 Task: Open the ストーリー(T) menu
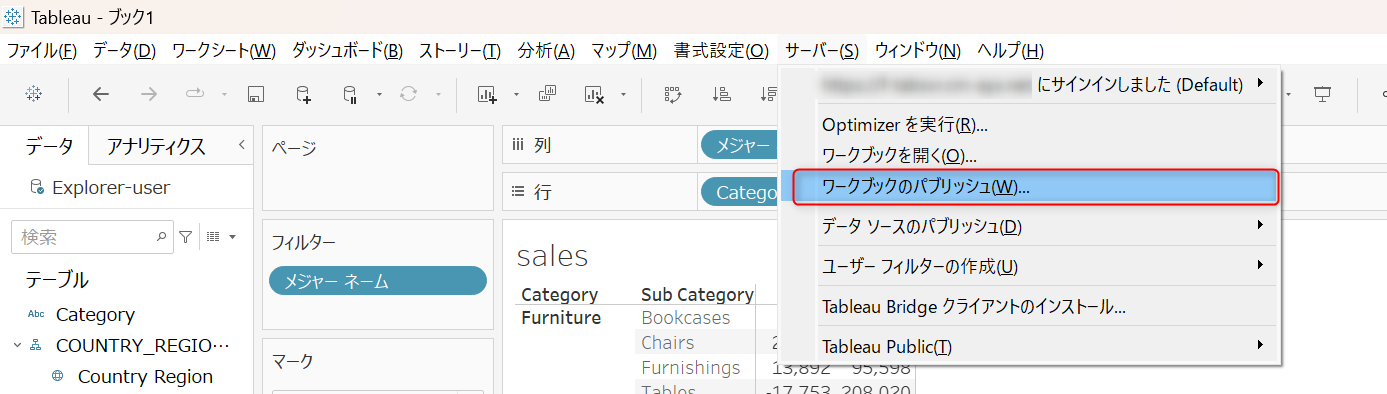[460, 50]
